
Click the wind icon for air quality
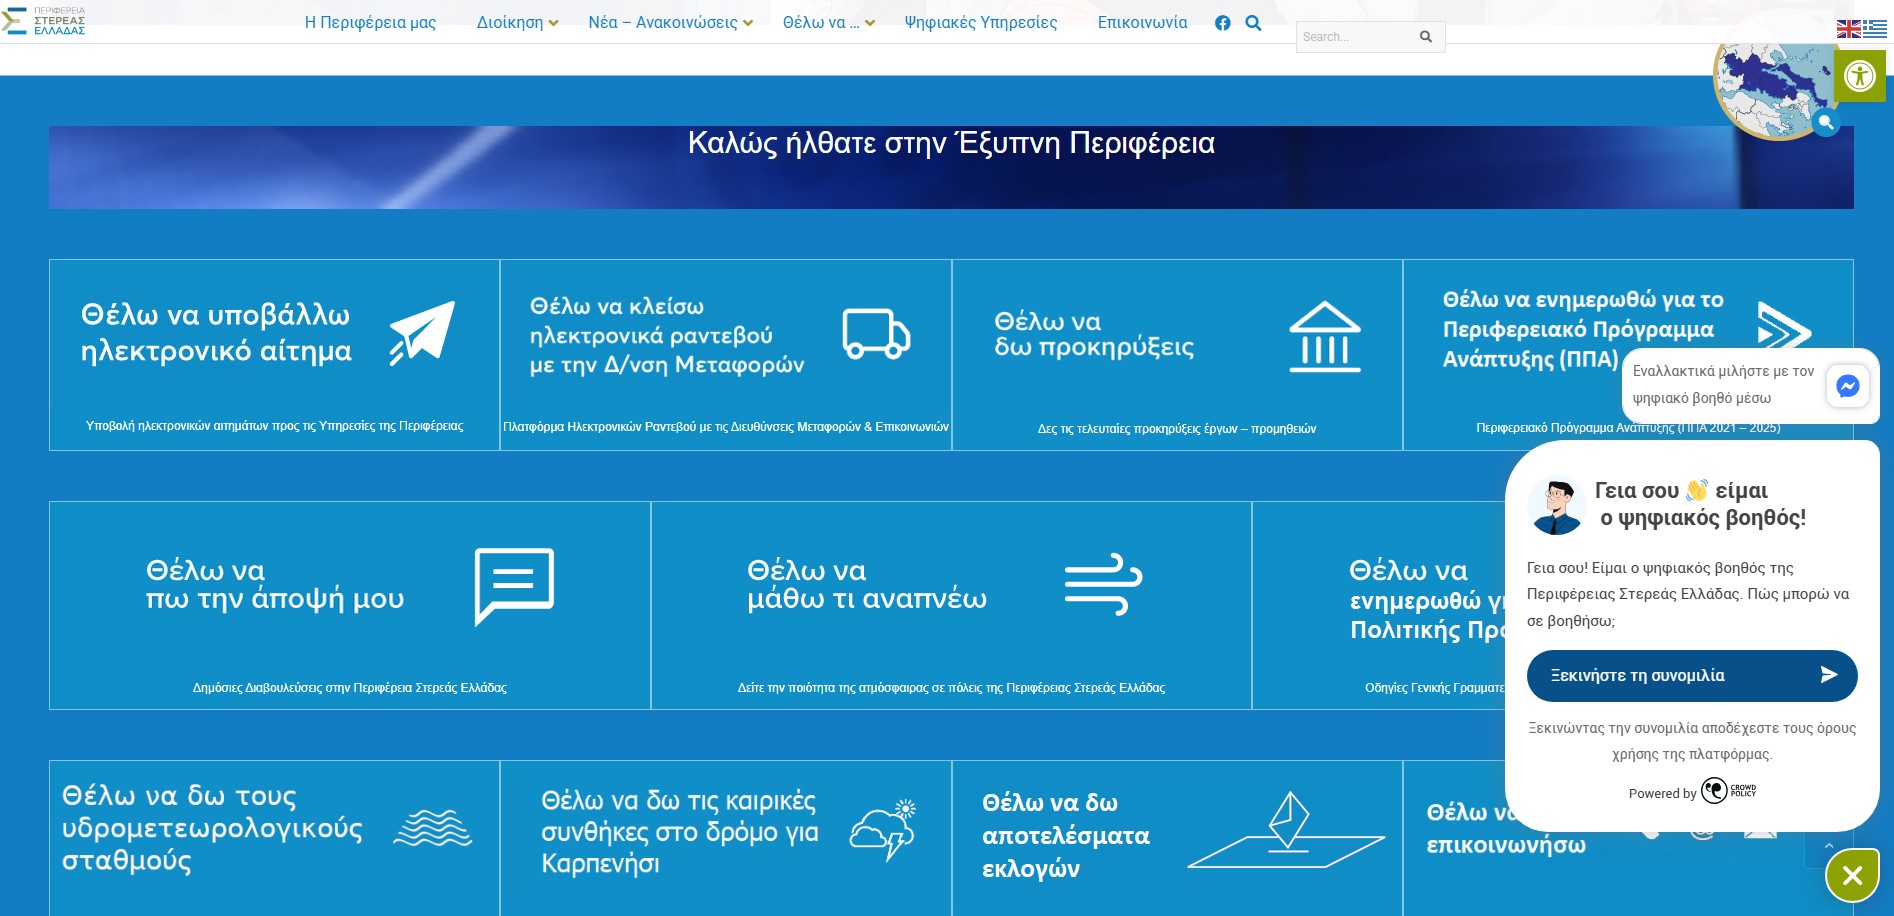(x=1103, y=583)
